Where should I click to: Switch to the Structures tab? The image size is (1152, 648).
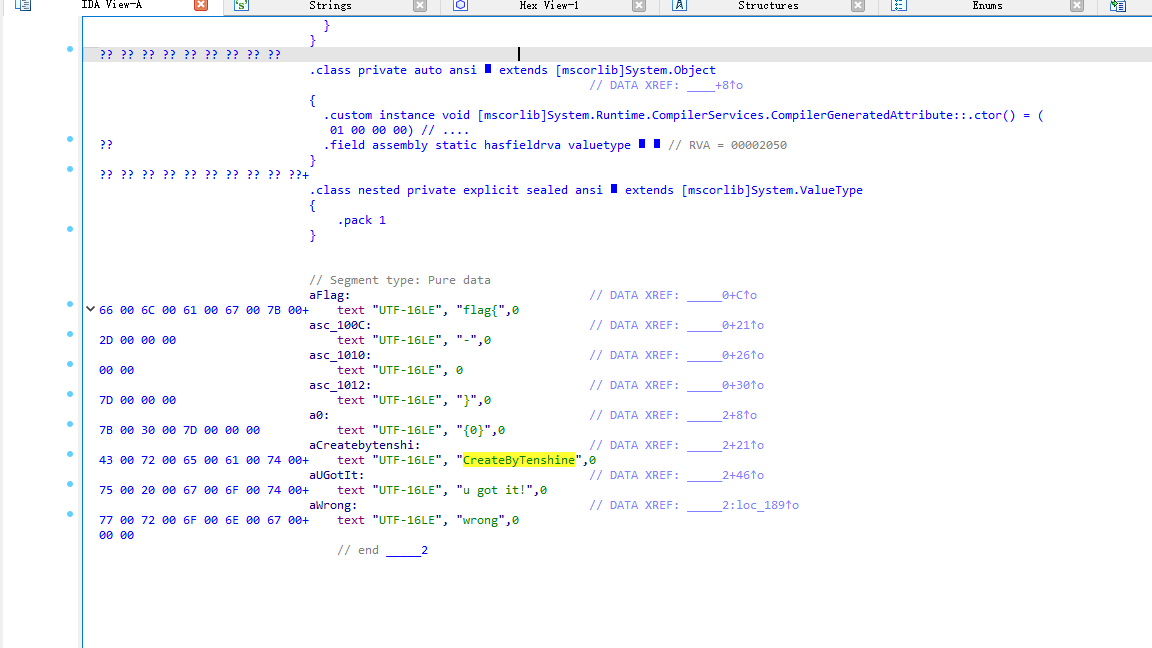click(x=768, y=6)
